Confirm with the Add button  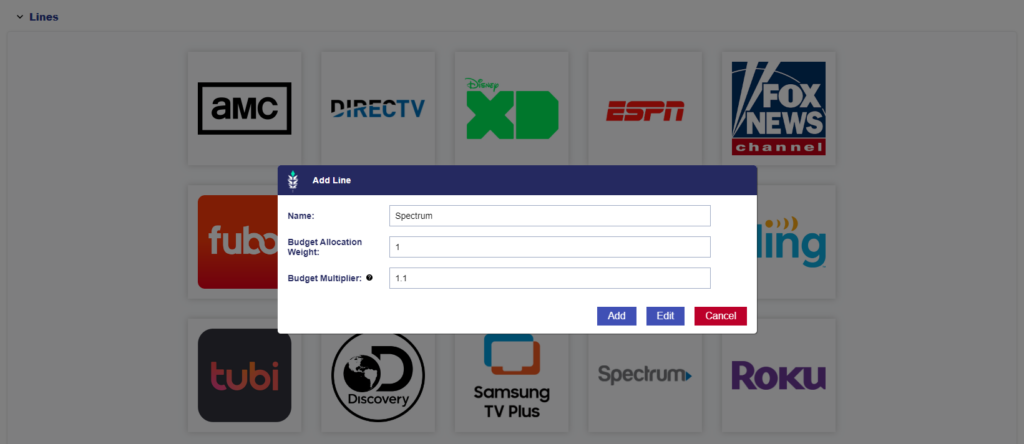click(616, 316)
